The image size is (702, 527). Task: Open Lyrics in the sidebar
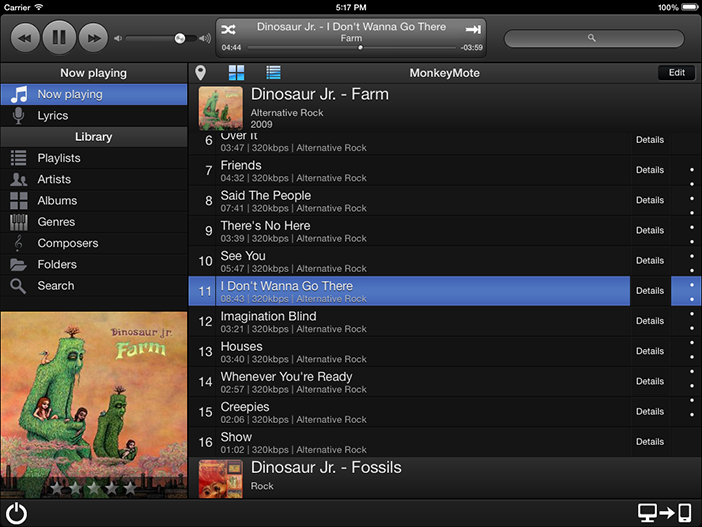pos(53,116)
